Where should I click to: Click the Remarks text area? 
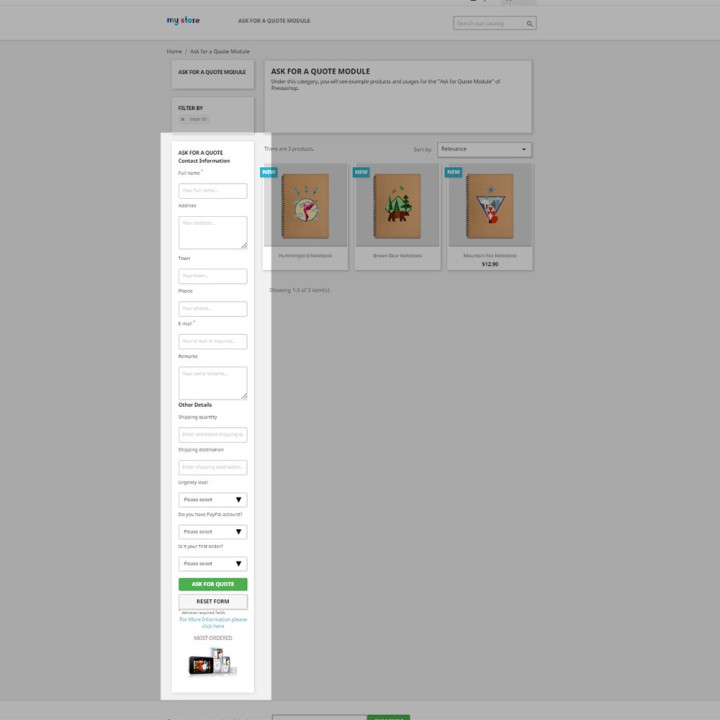(213, 383)
